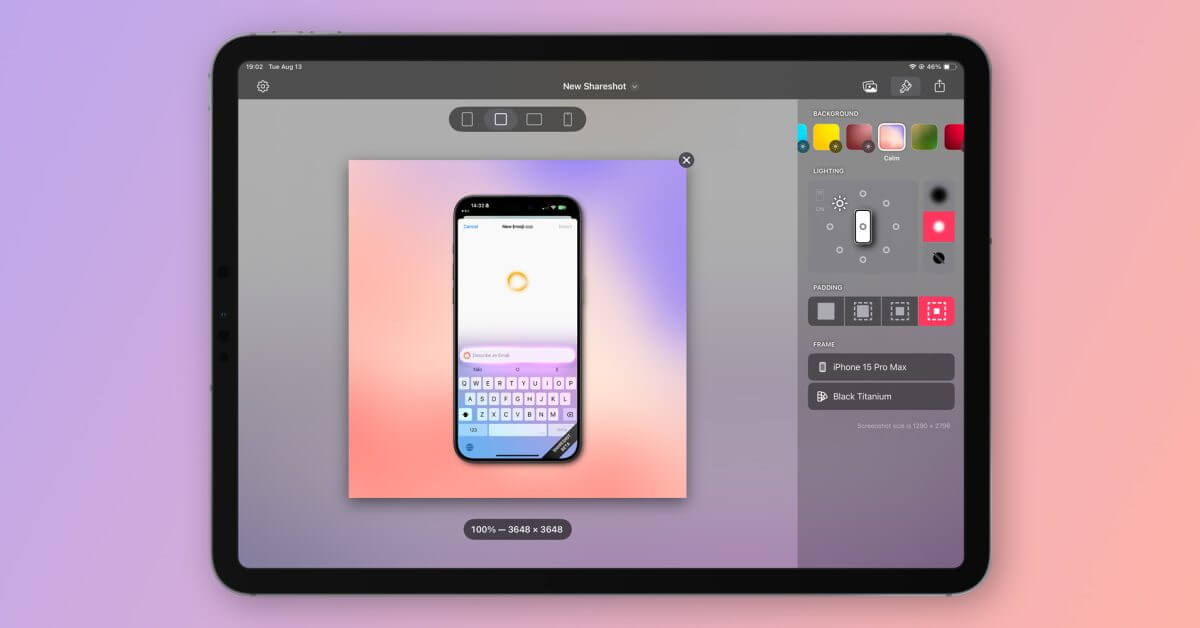The image size is (1200, 628).
Task: Toggle the lighting ON switch
Action: (820, 199)
